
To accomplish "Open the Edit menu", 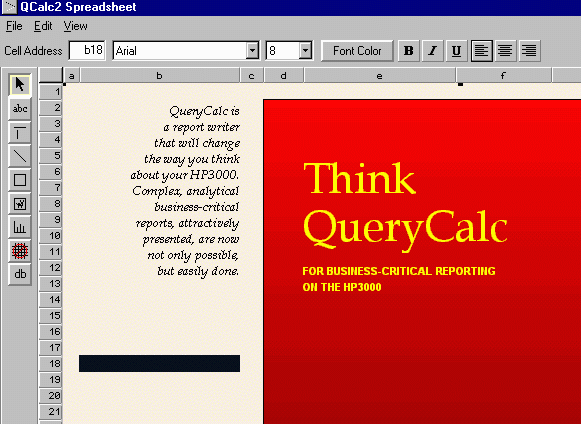I will tap(43, 26).
